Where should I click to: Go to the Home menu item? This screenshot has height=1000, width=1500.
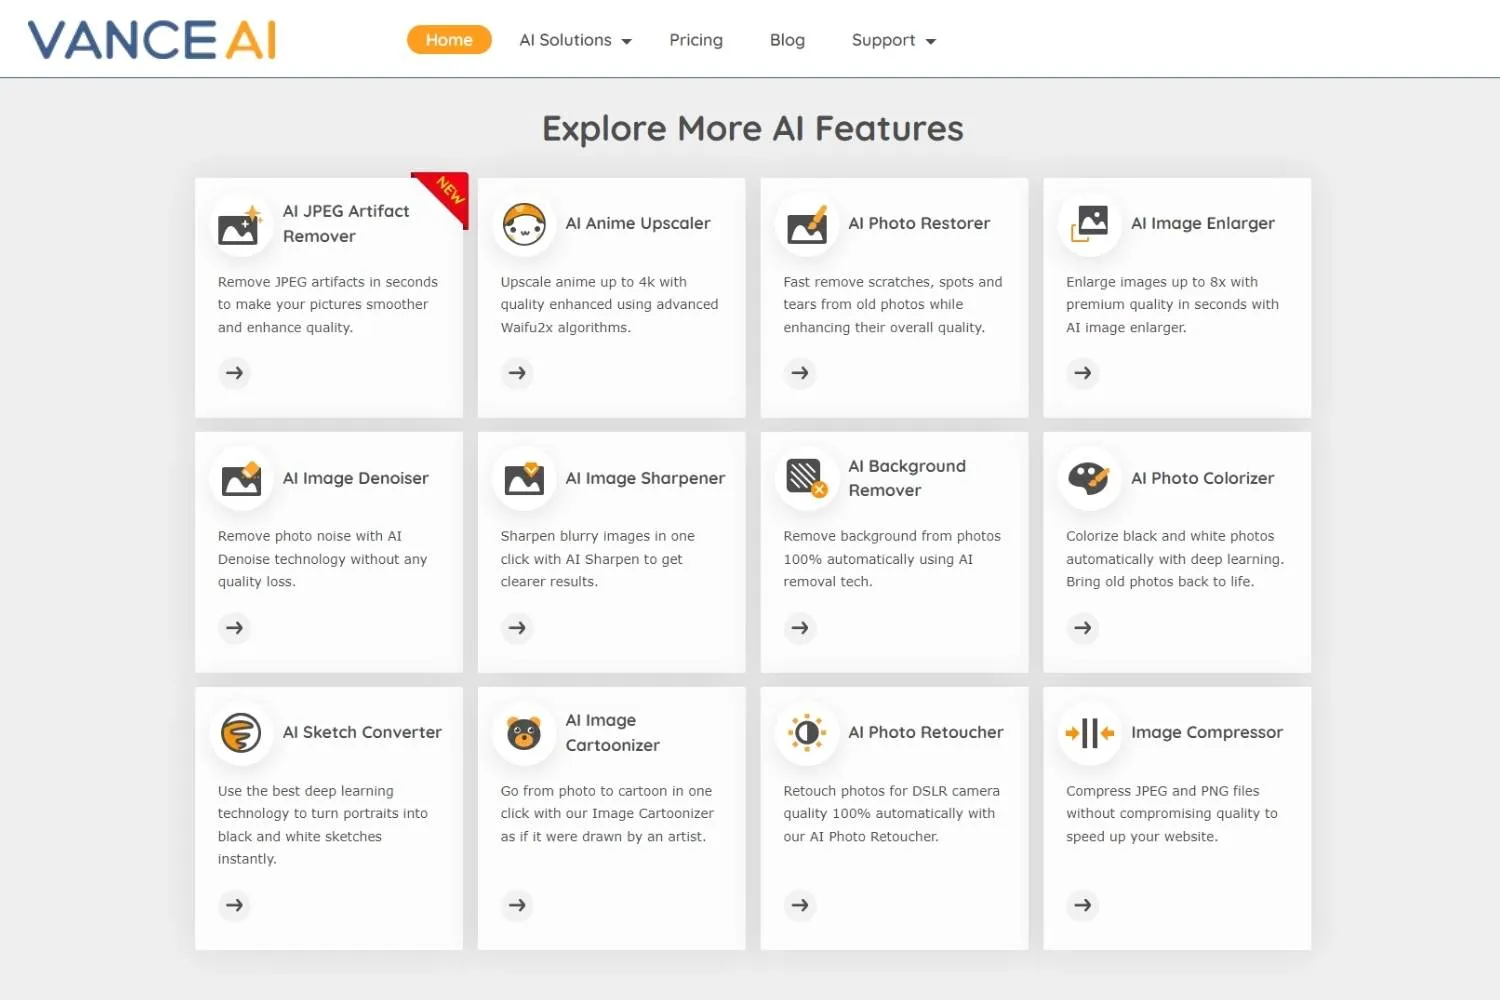pos(449,40)
